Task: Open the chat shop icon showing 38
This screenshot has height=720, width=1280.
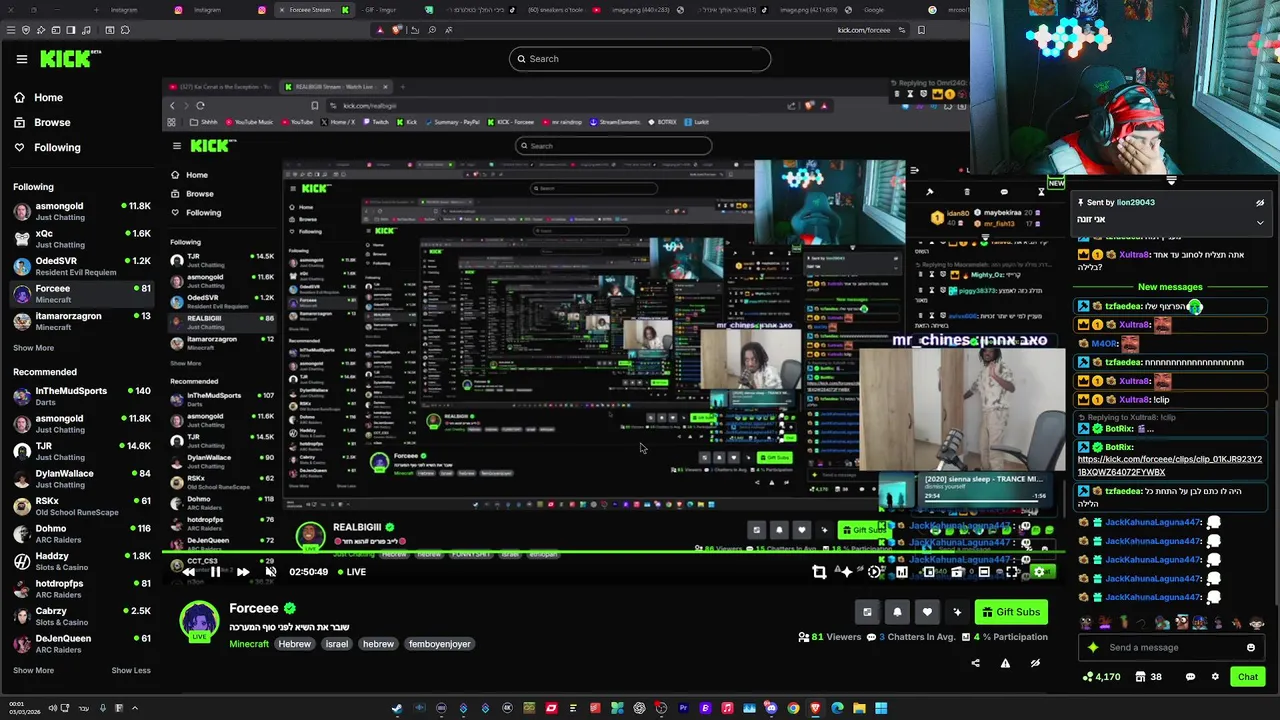Action: click(x=1150, y=677)
